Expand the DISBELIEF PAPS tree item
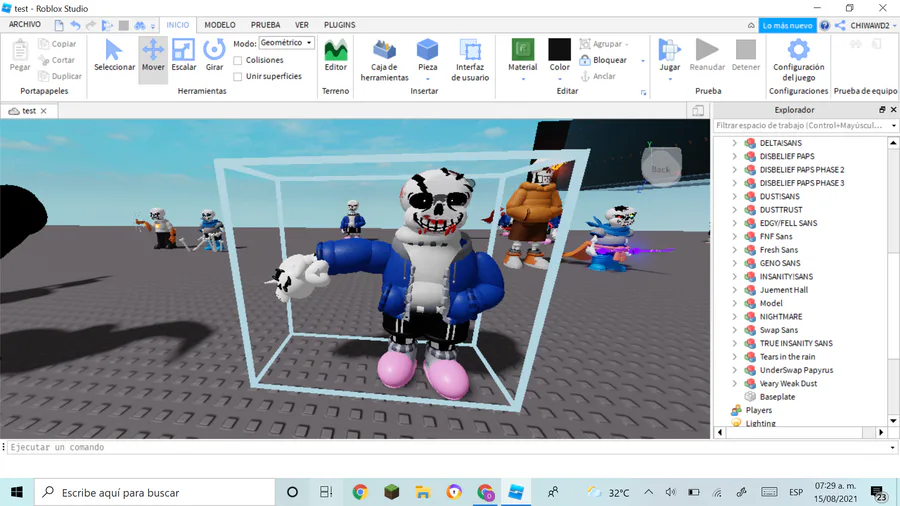 click(x=734, y=156)
